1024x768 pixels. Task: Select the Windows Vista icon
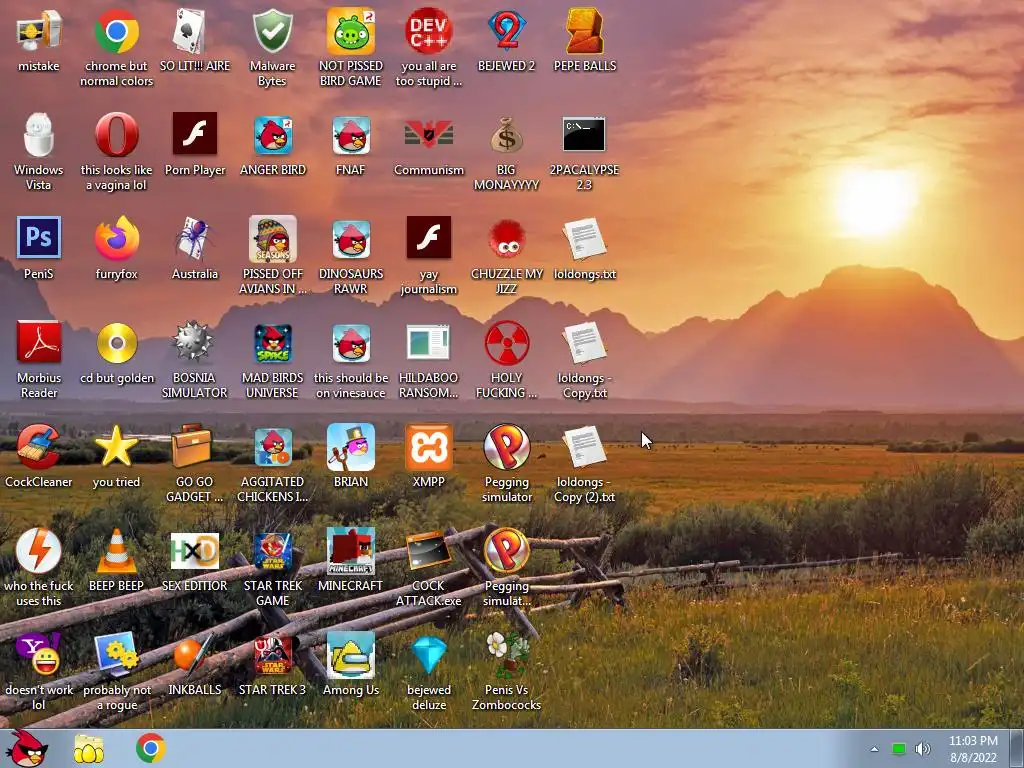(39, 135)
